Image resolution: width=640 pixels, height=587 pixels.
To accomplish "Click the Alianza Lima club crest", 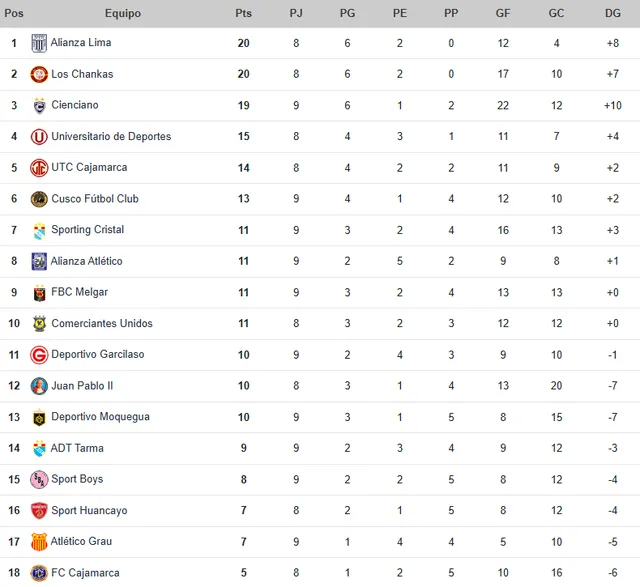I will pyautogui.click(x=39, y=43).
